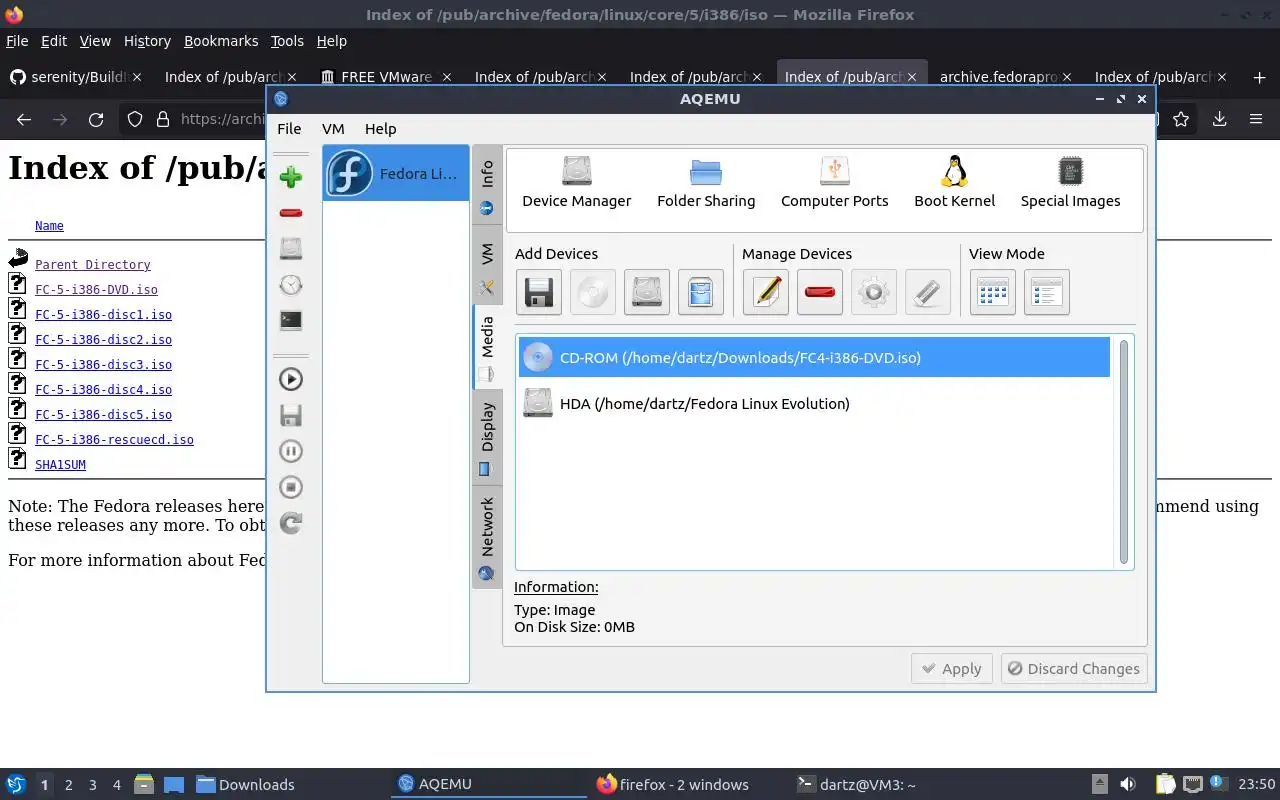
Task: Click gear play icon in Manage Devices
Action: click(874, 293)
